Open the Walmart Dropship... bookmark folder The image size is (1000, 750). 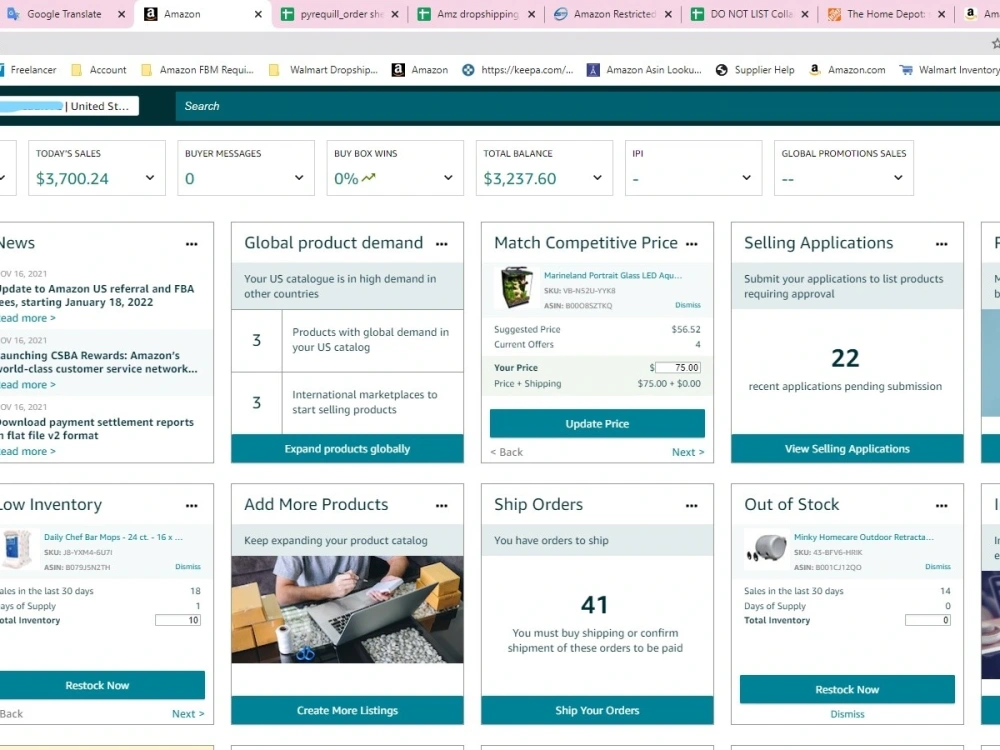click(323, 70)
